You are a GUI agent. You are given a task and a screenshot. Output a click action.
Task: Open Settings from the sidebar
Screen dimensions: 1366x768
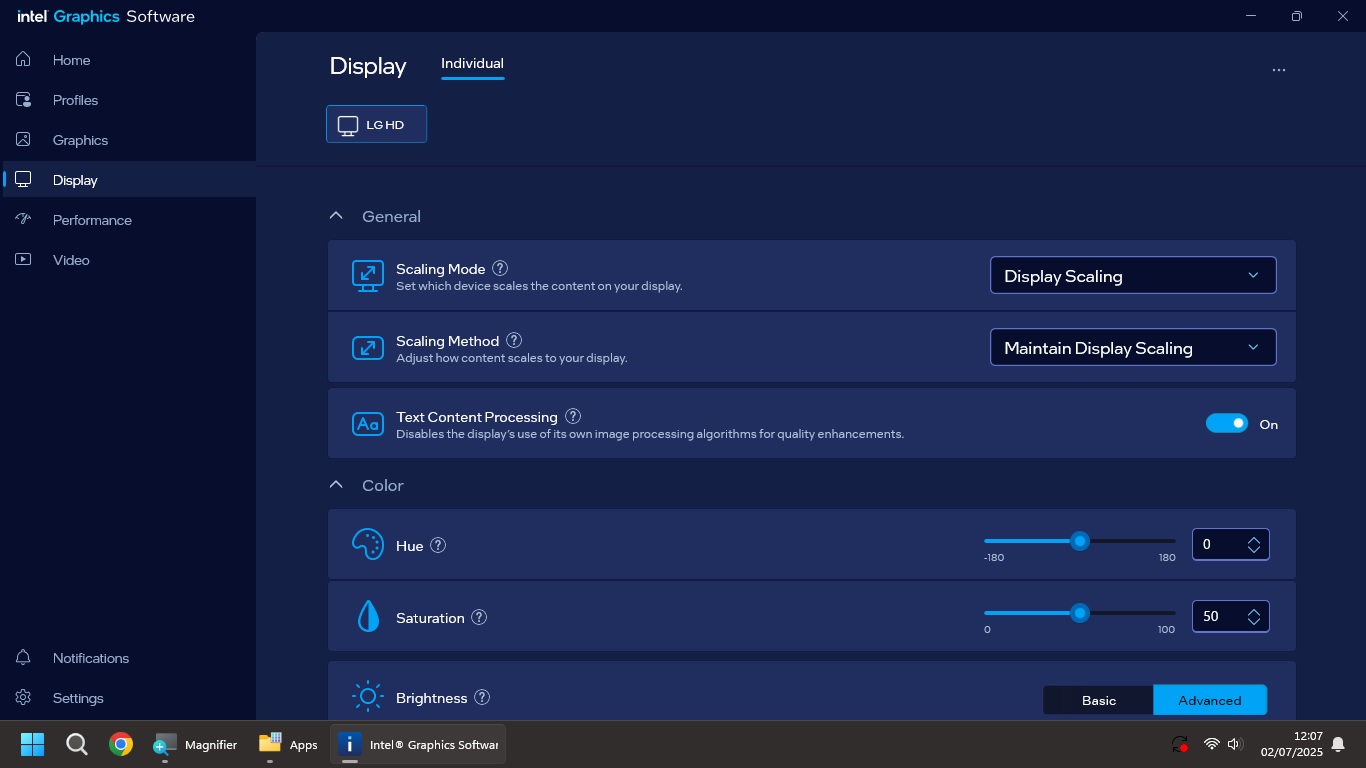[x=77, y=698]
